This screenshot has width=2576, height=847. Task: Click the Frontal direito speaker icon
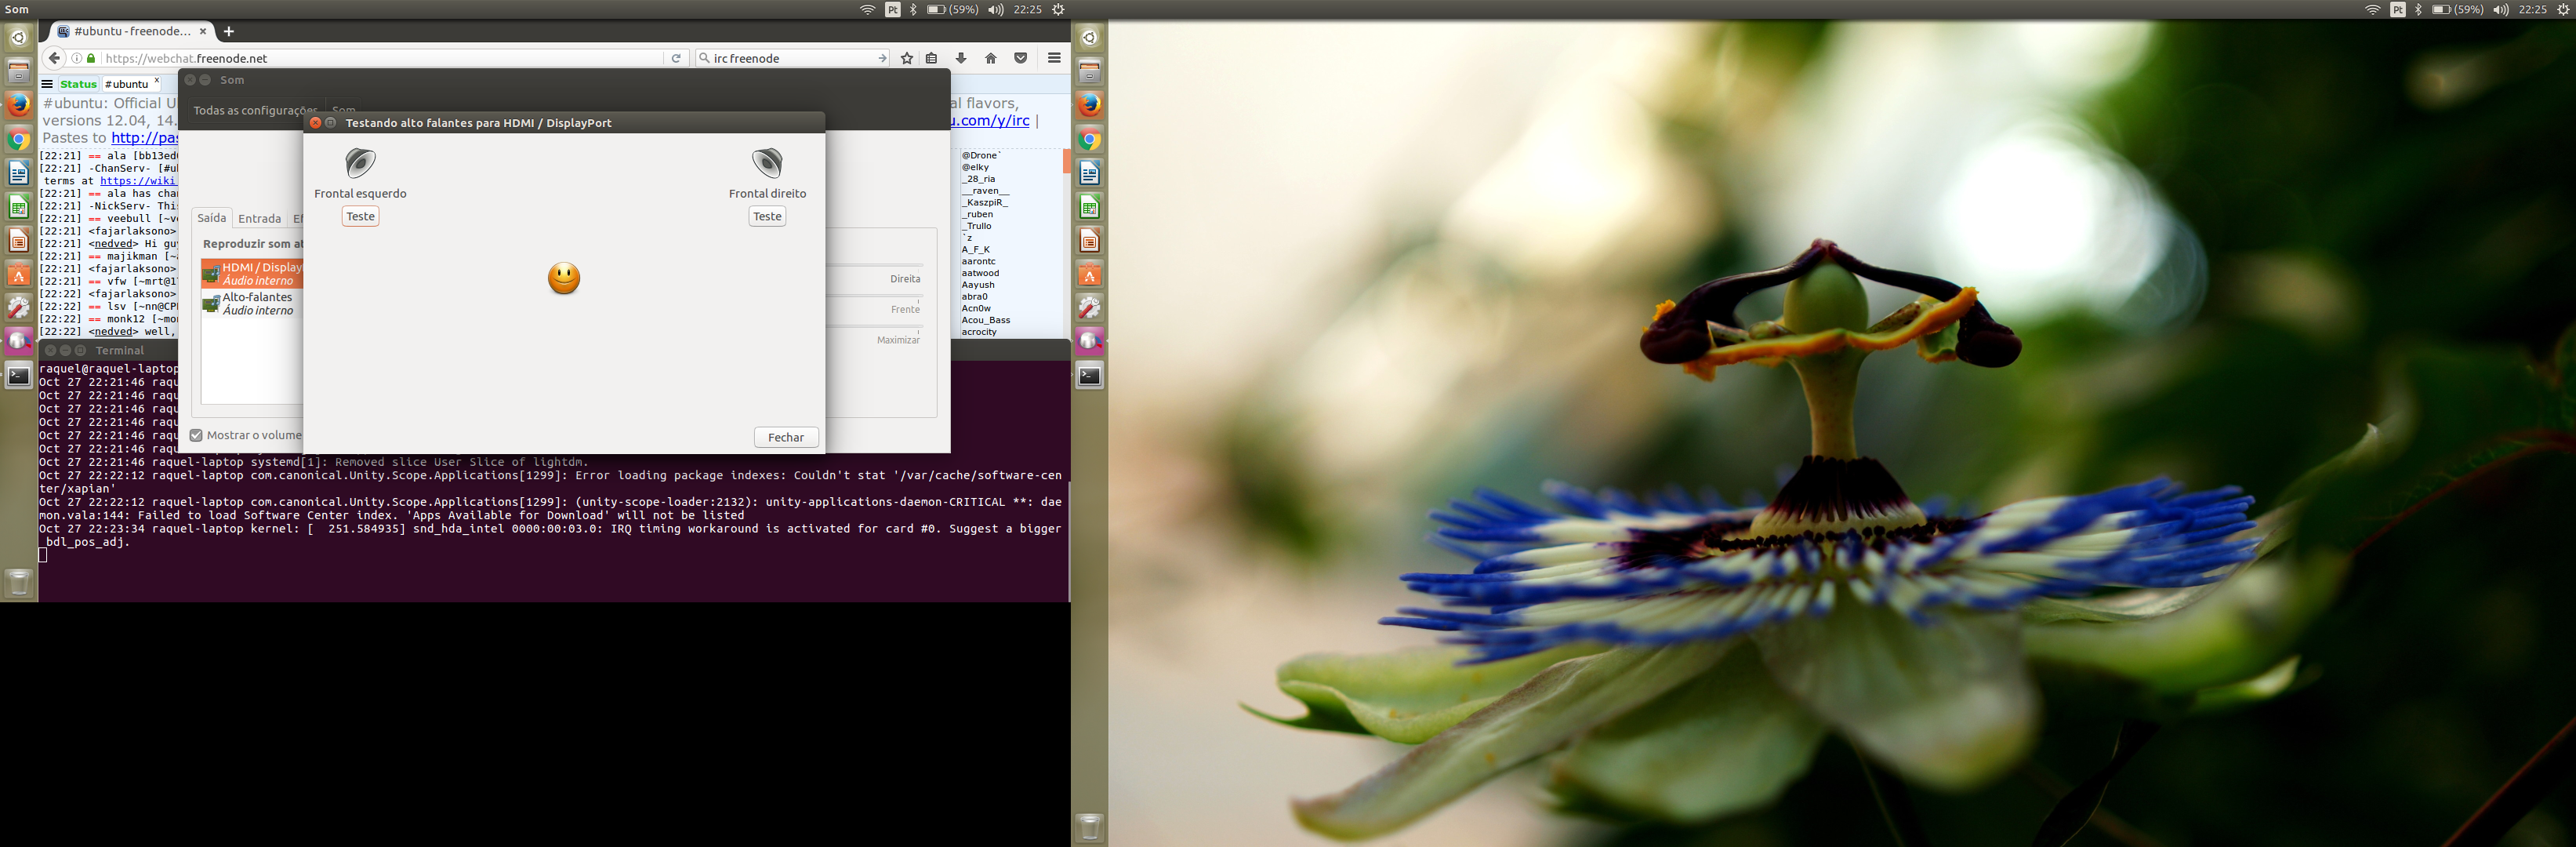767,162
